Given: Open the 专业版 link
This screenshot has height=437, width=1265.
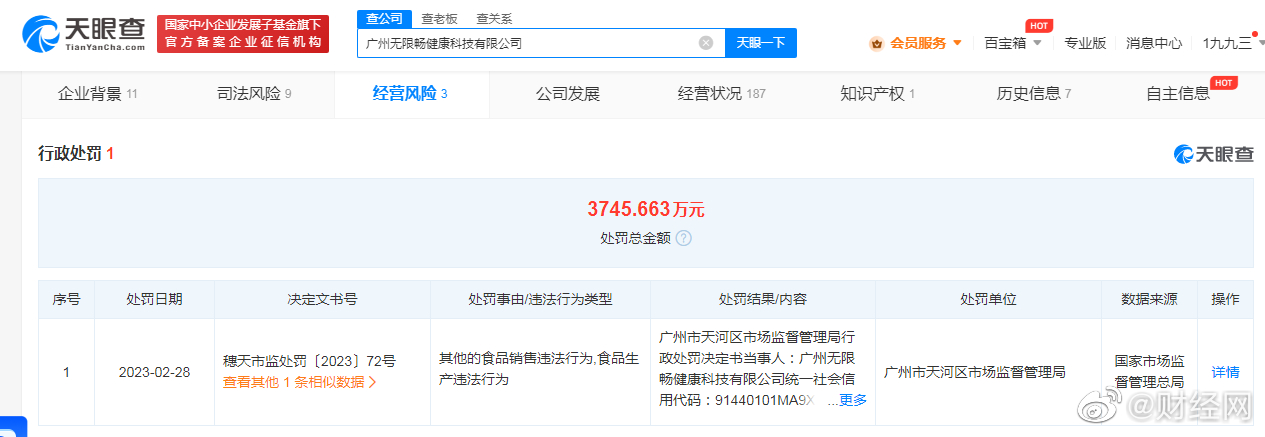Looking at the screenshot, I should coord(1085,43).
